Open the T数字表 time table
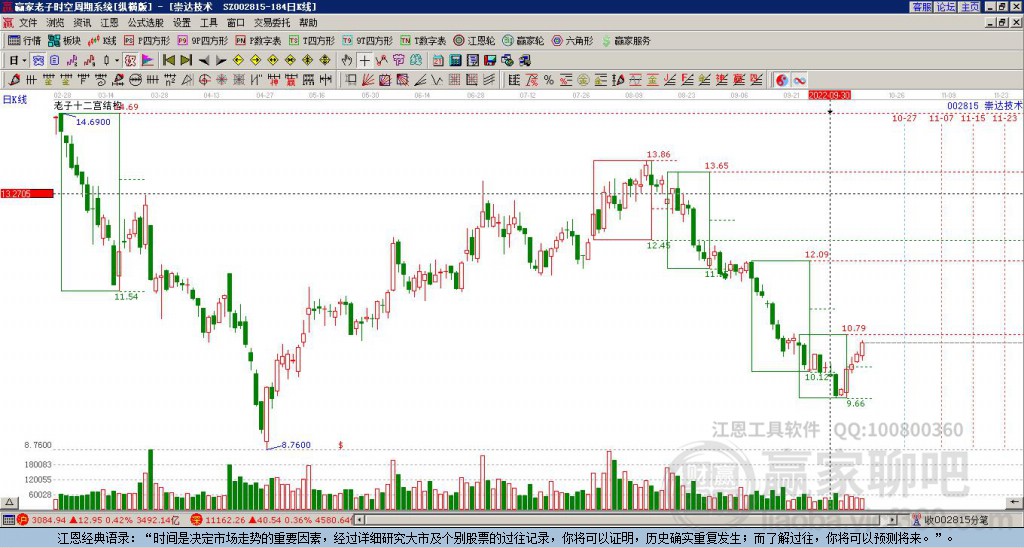Image resolution: width=1024 pixels, height=548 pixels. [423, 40]
